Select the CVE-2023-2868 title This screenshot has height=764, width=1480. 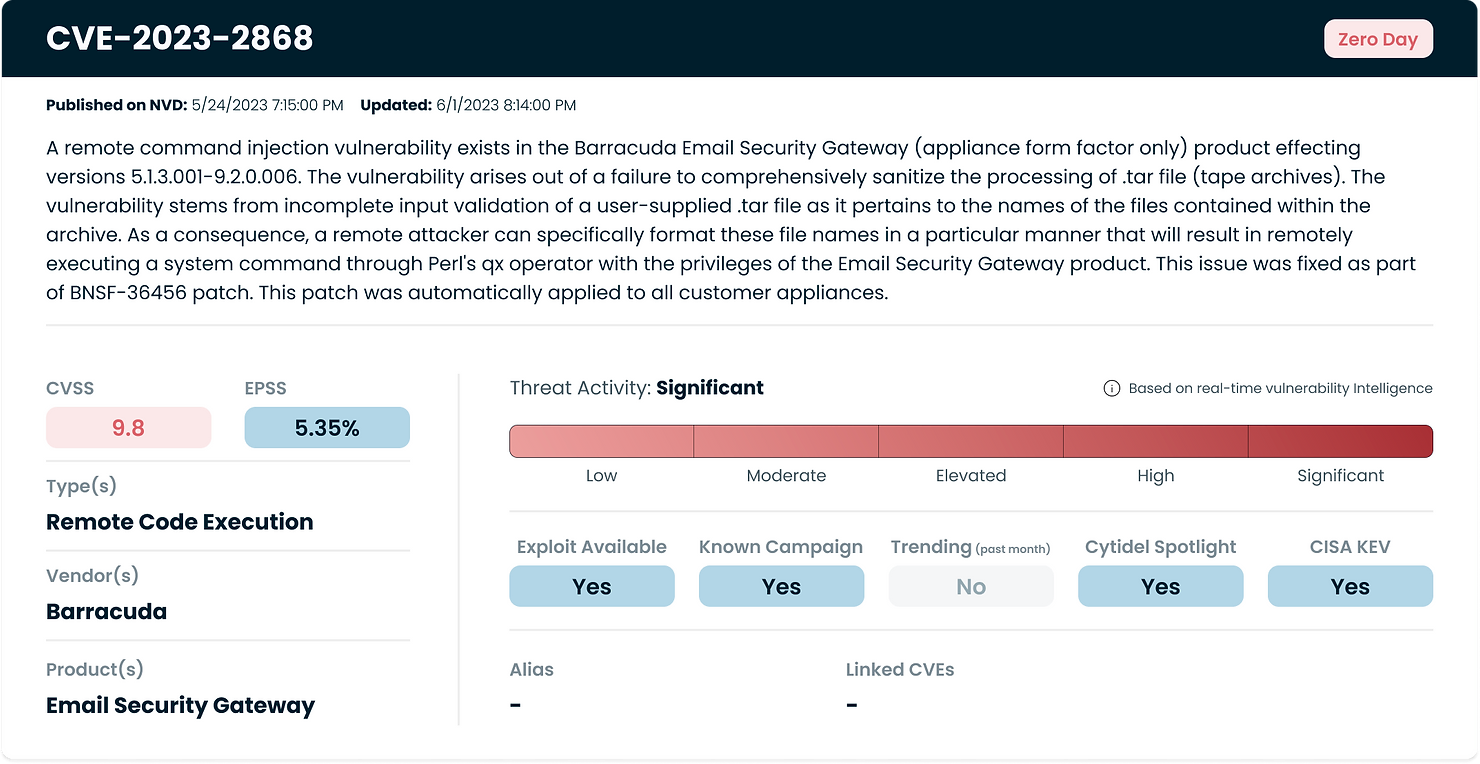click(x=180, y=38)
